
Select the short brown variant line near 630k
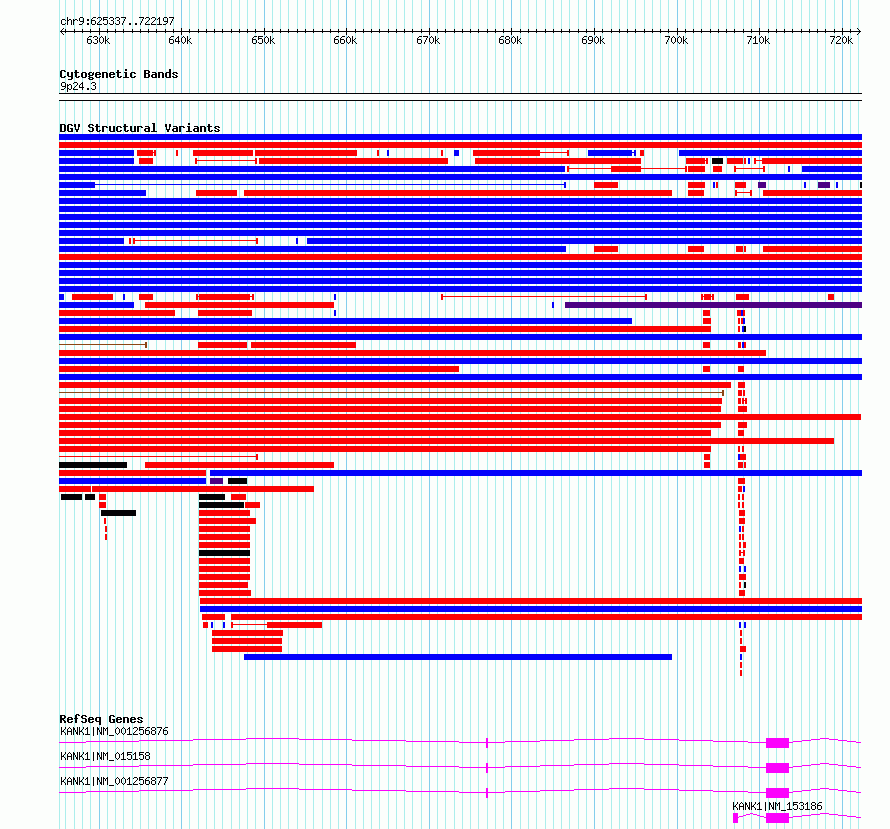pyautogui.click(x=103, y=345)
